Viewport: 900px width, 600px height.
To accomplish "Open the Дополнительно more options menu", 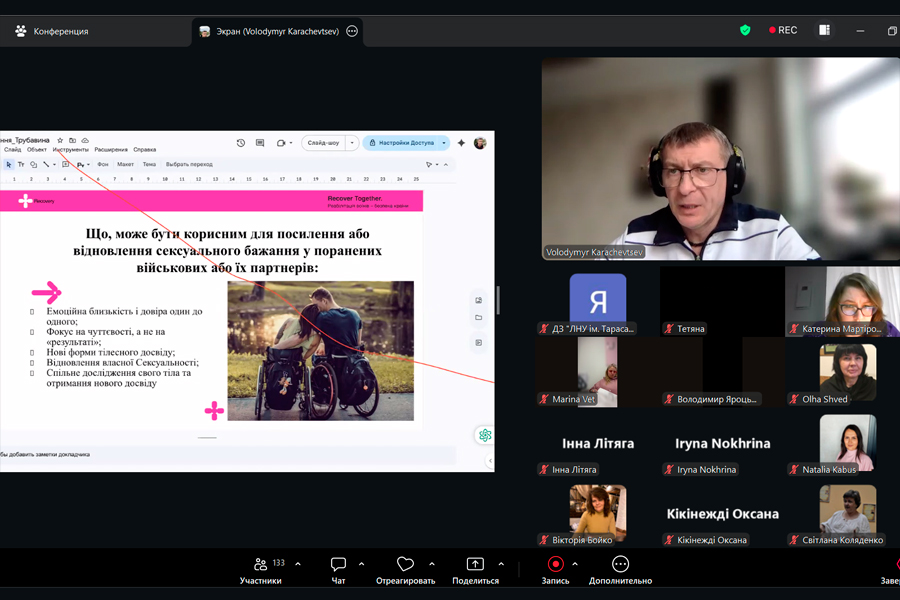I will coord(620,565).
